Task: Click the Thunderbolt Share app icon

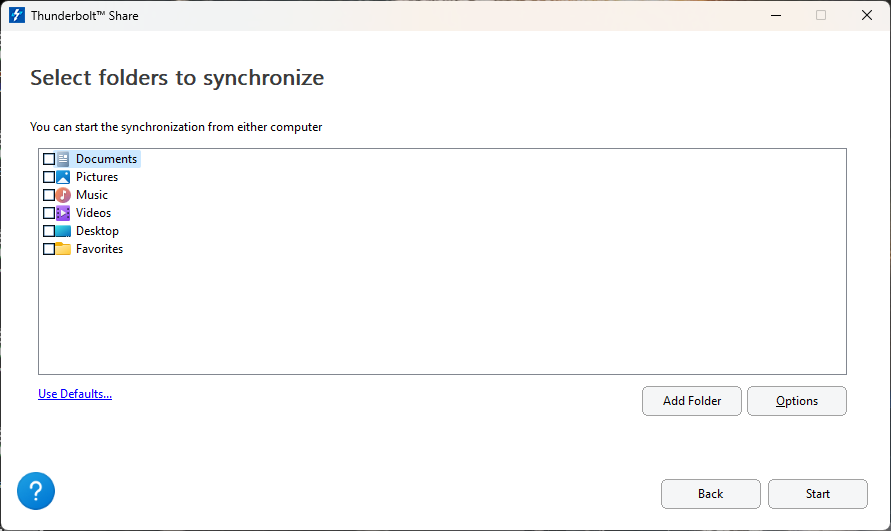Action: tap(16, 15)
